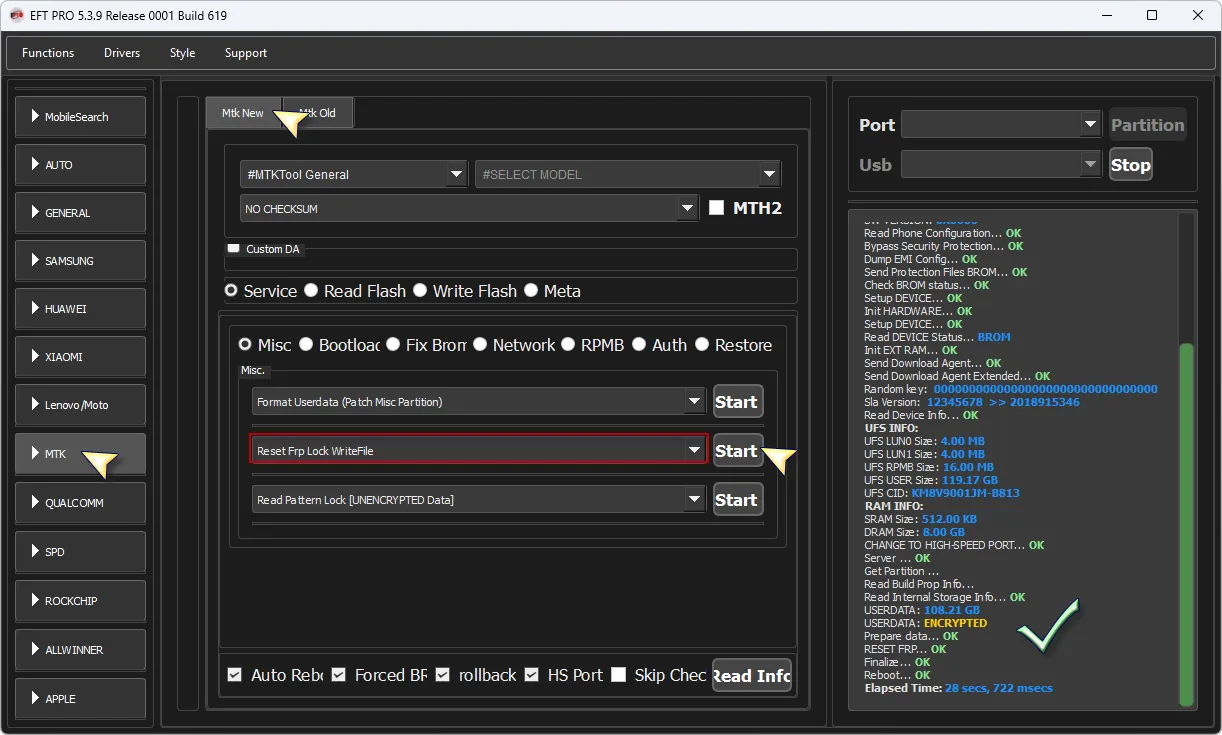Expand the #MTKTool General dropdown
The image size is (1222, 735).
(457, 174)
